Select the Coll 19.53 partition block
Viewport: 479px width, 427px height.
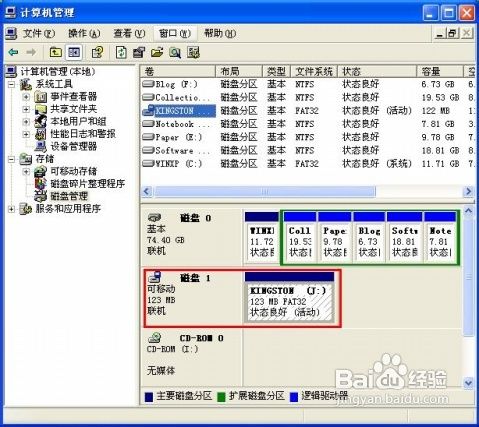click(300, 237)
